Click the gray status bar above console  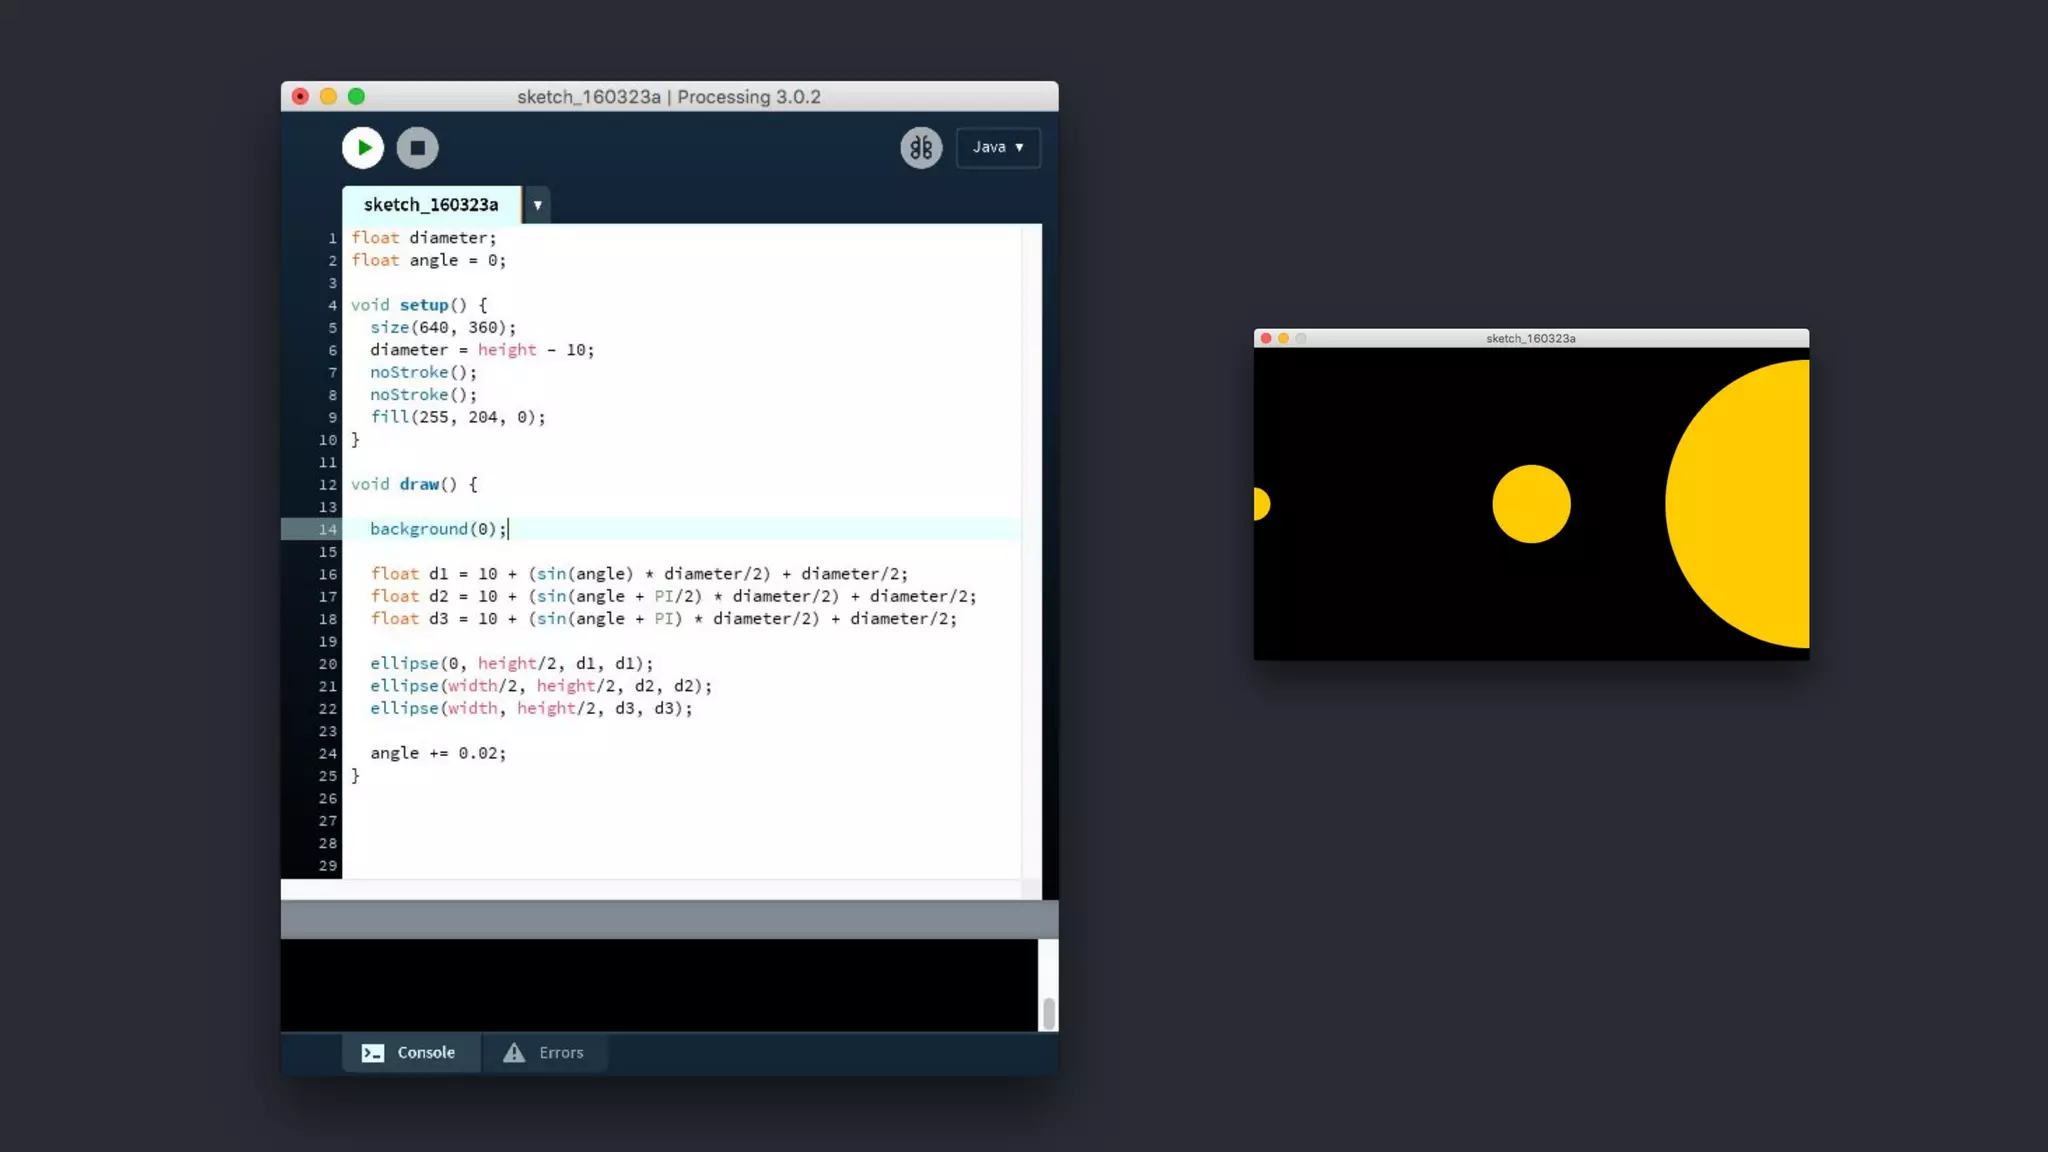coord(668,919)
